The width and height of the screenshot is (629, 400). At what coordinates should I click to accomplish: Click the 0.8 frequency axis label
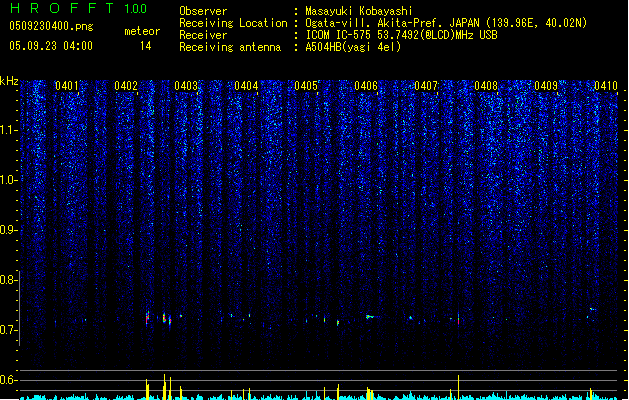coord(9,280)
